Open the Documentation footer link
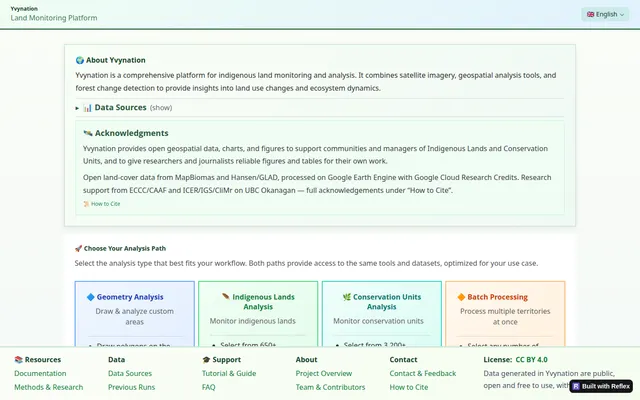Screen dimensions: 640x400 40,373
